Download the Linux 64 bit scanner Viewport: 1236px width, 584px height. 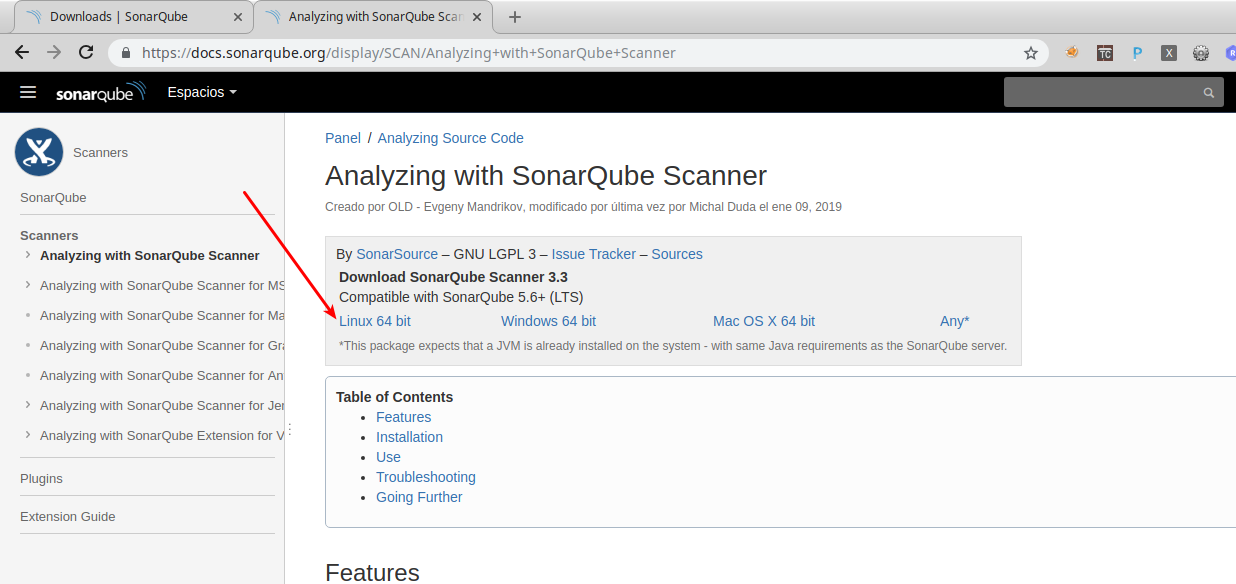pyautogui.click(x=375, y=321)
